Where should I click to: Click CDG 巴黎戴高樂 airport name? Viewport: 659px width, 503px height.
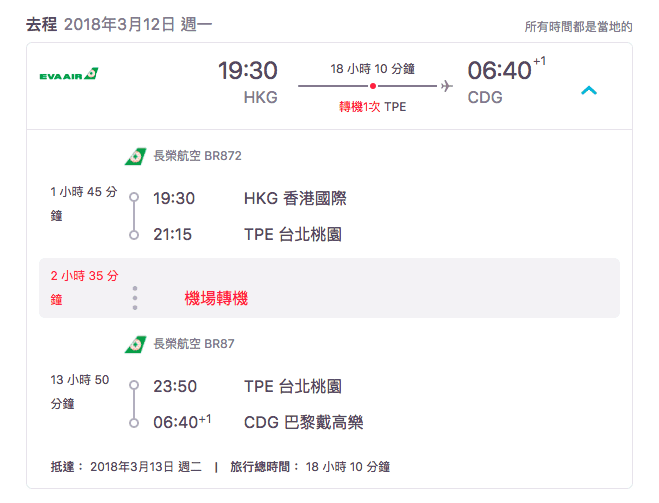click(303, 422)
